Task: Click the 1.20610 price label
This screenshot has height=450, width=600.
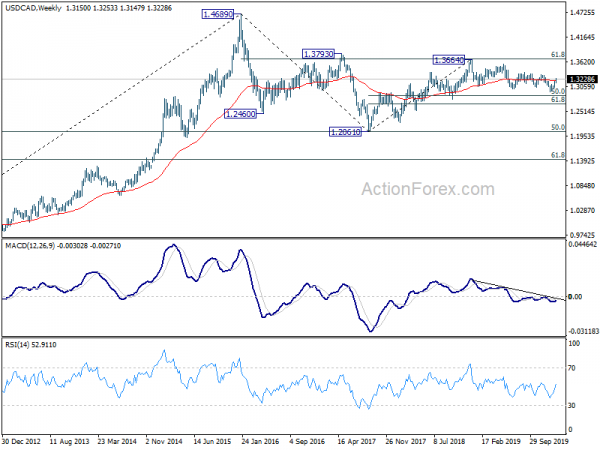Action: coord(345,132)
